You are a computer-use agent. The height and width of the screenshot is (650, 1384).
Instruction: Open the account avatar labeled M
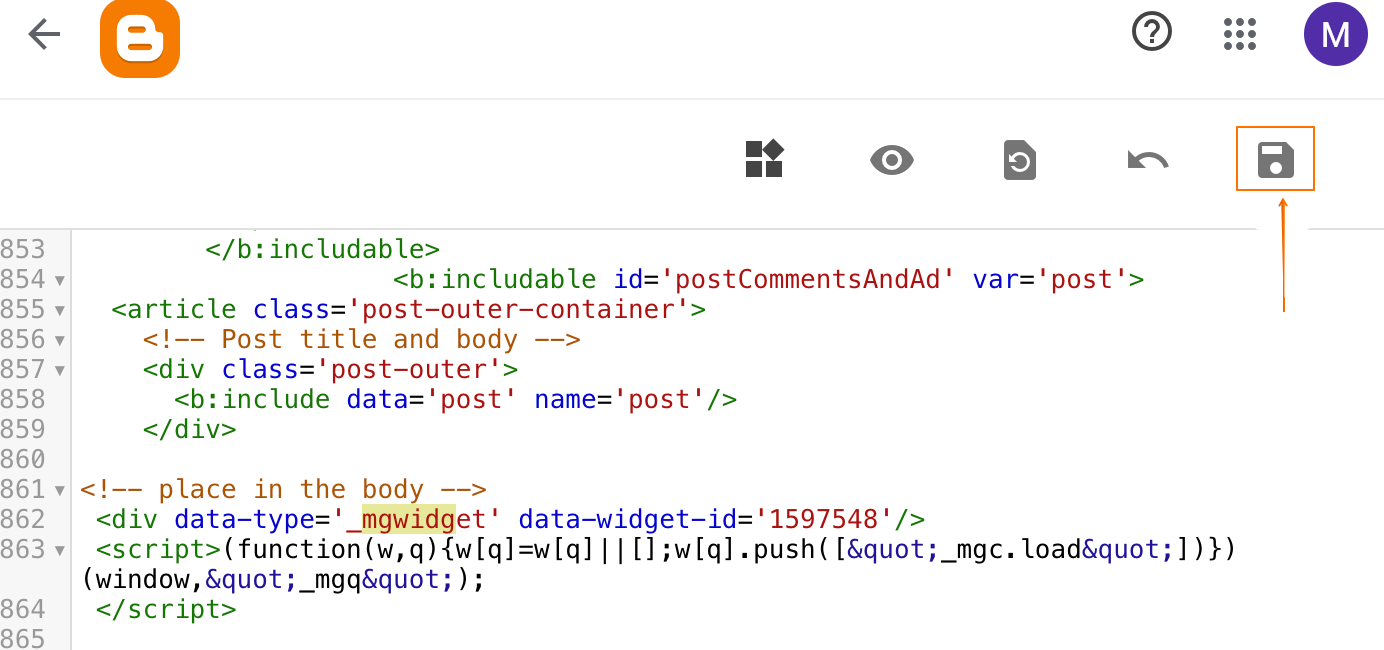[1335, 34]
